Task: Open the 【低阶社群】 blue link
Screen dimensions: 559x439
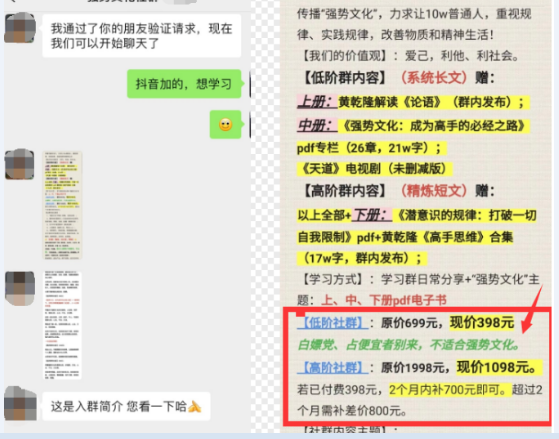Action: coord(332,323)
